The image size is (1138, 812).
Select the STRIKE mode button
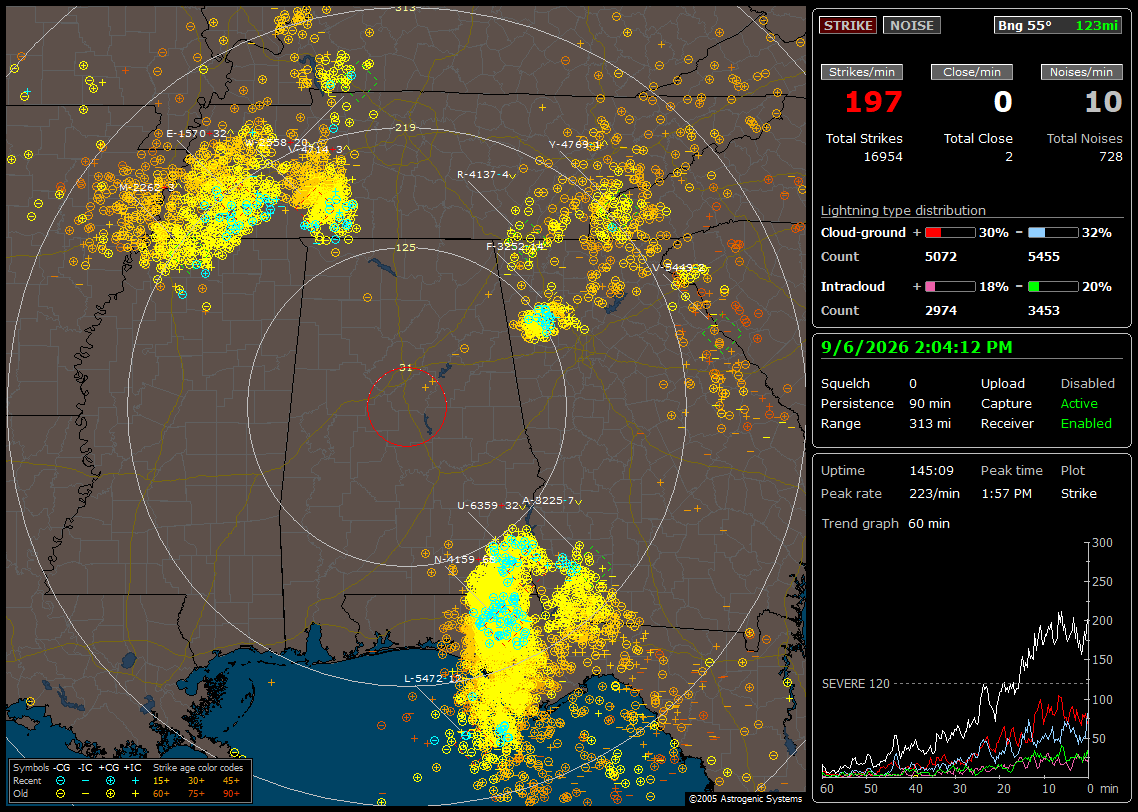(x=848, y=25)
